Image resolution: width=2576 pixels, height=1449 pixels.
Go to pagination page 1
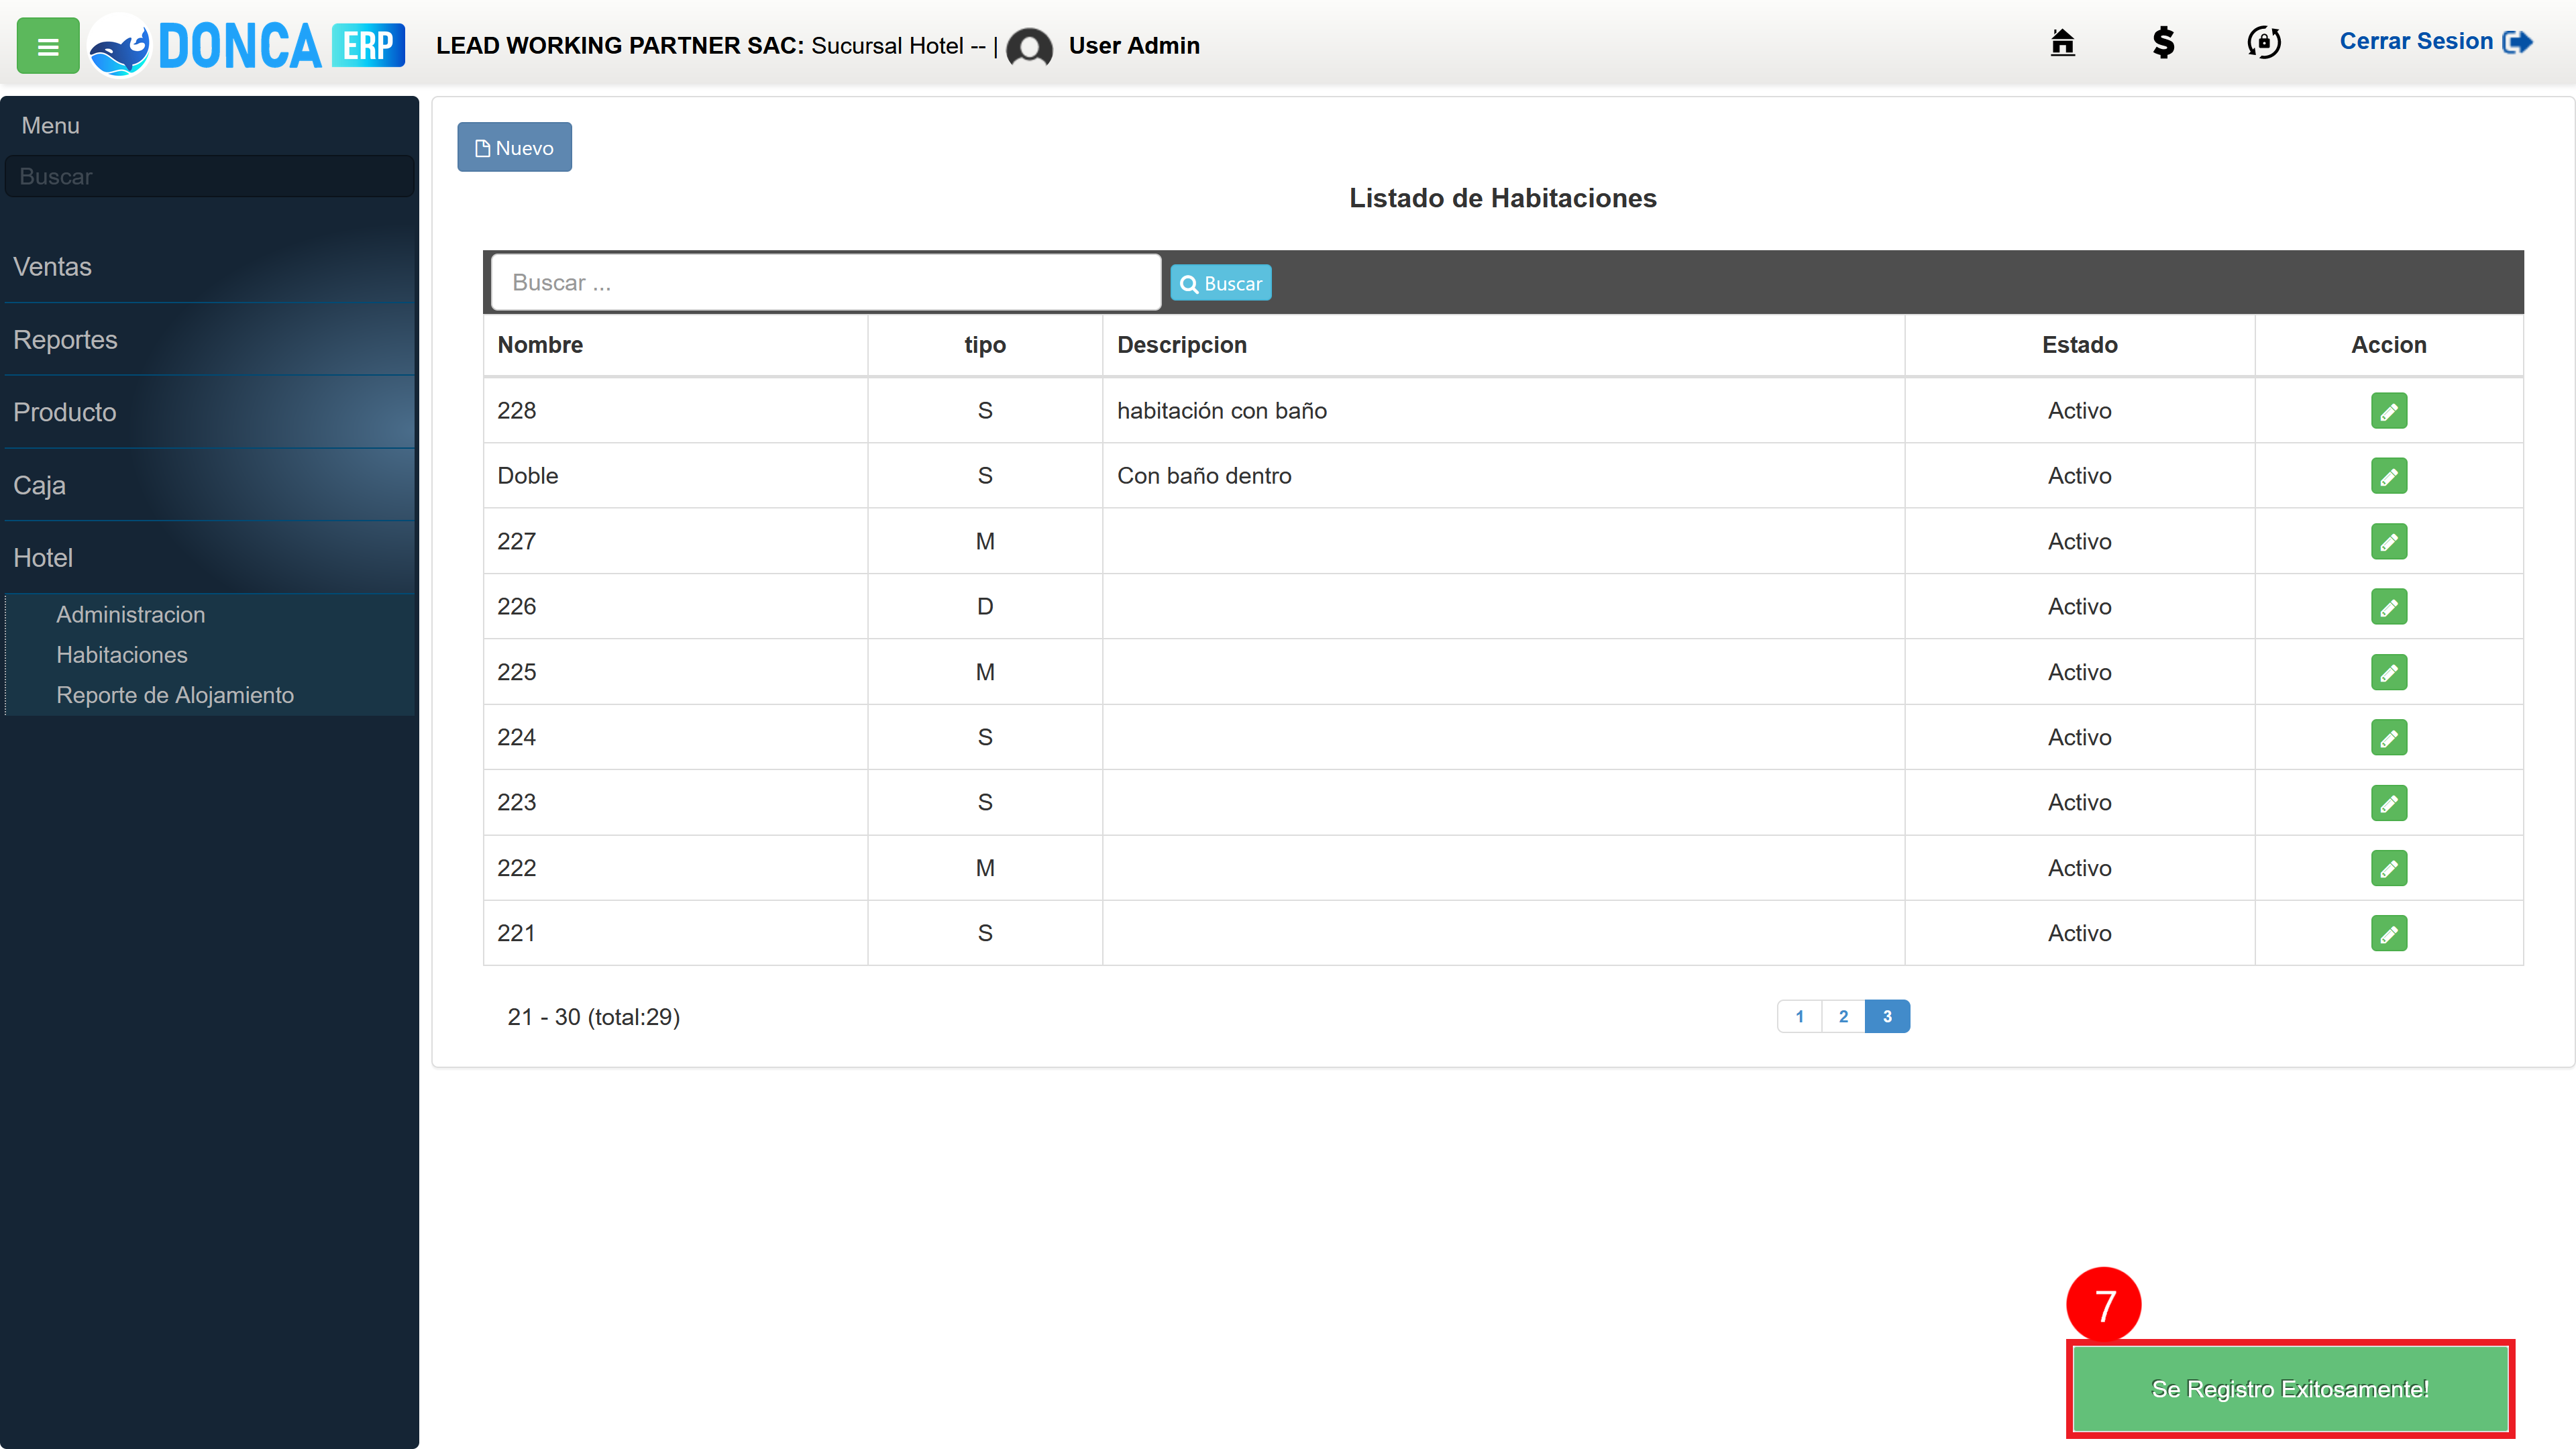[1799, 1016]
